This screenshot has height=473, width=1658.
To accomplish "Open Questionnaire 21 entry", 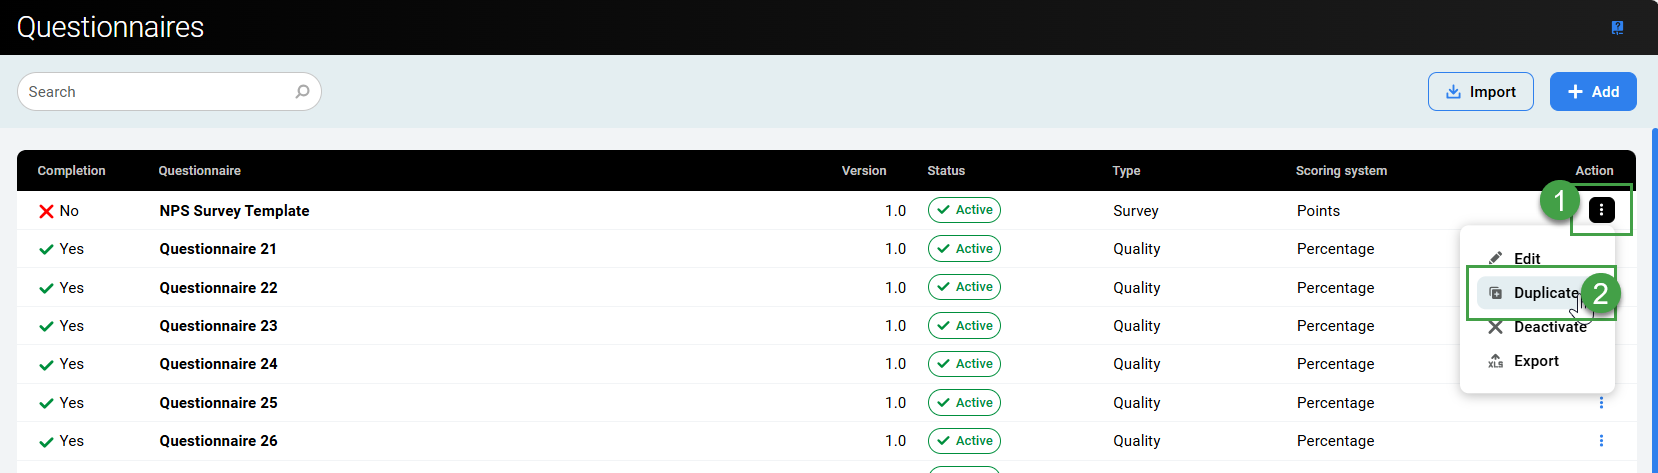I will [218, 249].
